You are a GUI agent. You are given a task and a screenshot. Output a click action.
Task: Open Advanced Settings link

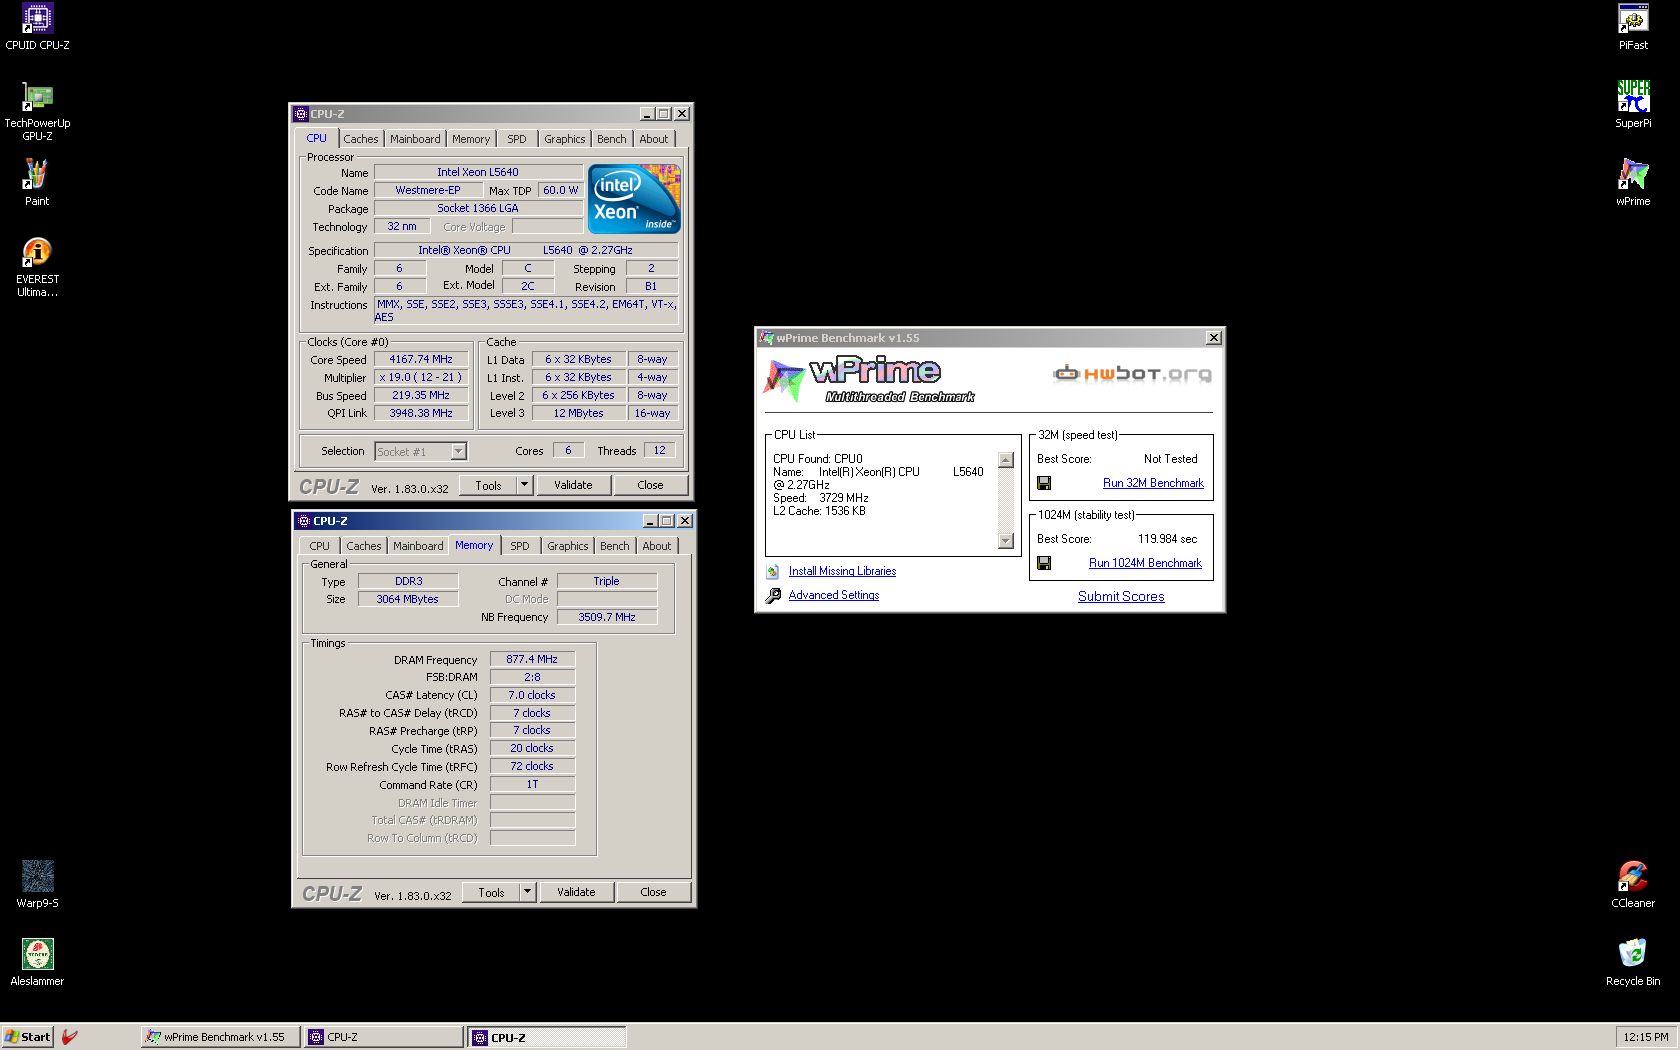click(834, 595)
